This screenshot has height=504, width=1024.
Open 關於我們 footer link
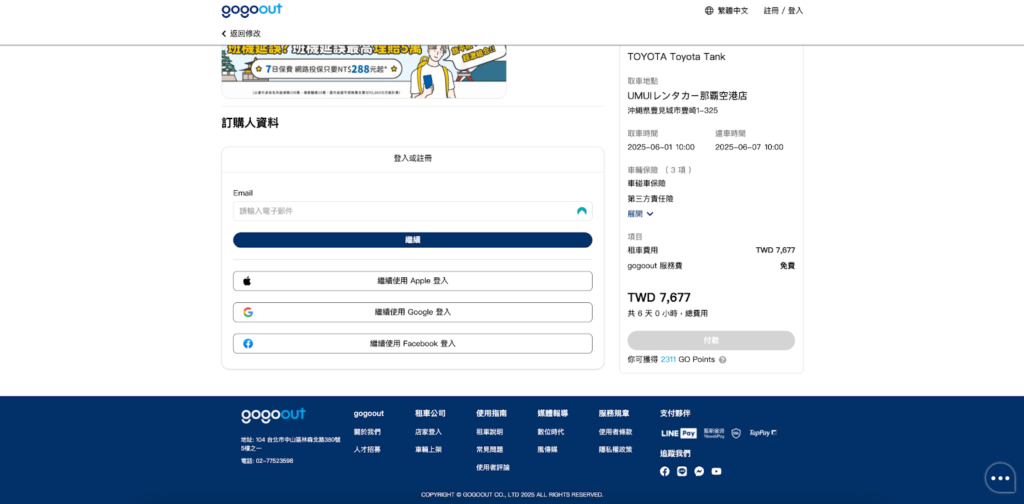pyautogui.click(x=367, y=432)
